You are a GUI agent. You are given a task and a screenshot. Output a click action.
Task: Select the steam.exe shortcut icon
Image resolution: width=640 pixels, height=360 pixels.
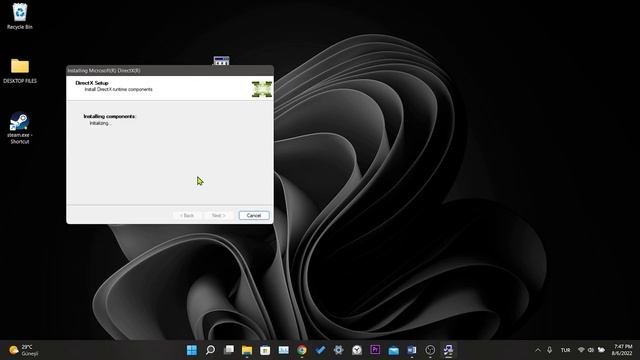point(20,128)
